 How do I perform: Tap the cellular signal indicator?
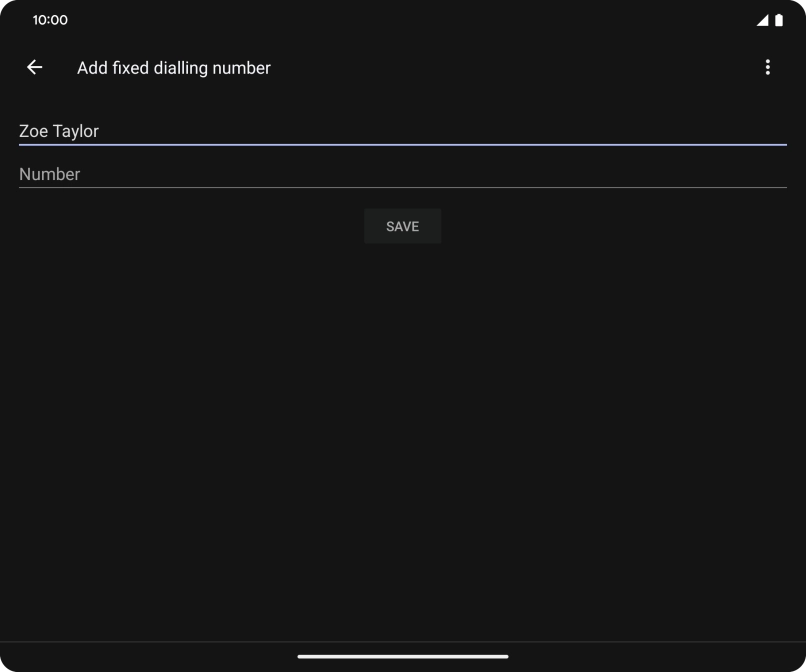pyautogui.click(x=762, y=20)
